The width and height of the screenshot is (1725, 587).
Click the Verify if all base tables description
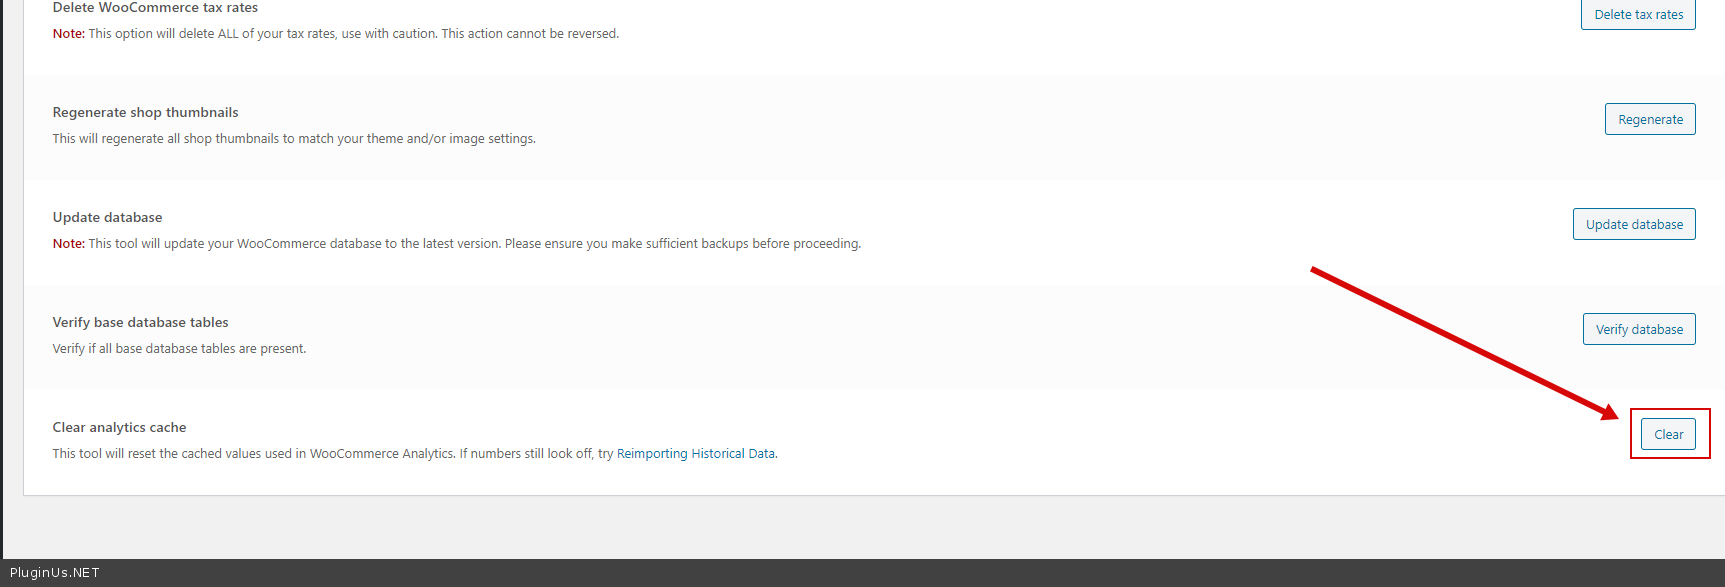coord(179,349)
